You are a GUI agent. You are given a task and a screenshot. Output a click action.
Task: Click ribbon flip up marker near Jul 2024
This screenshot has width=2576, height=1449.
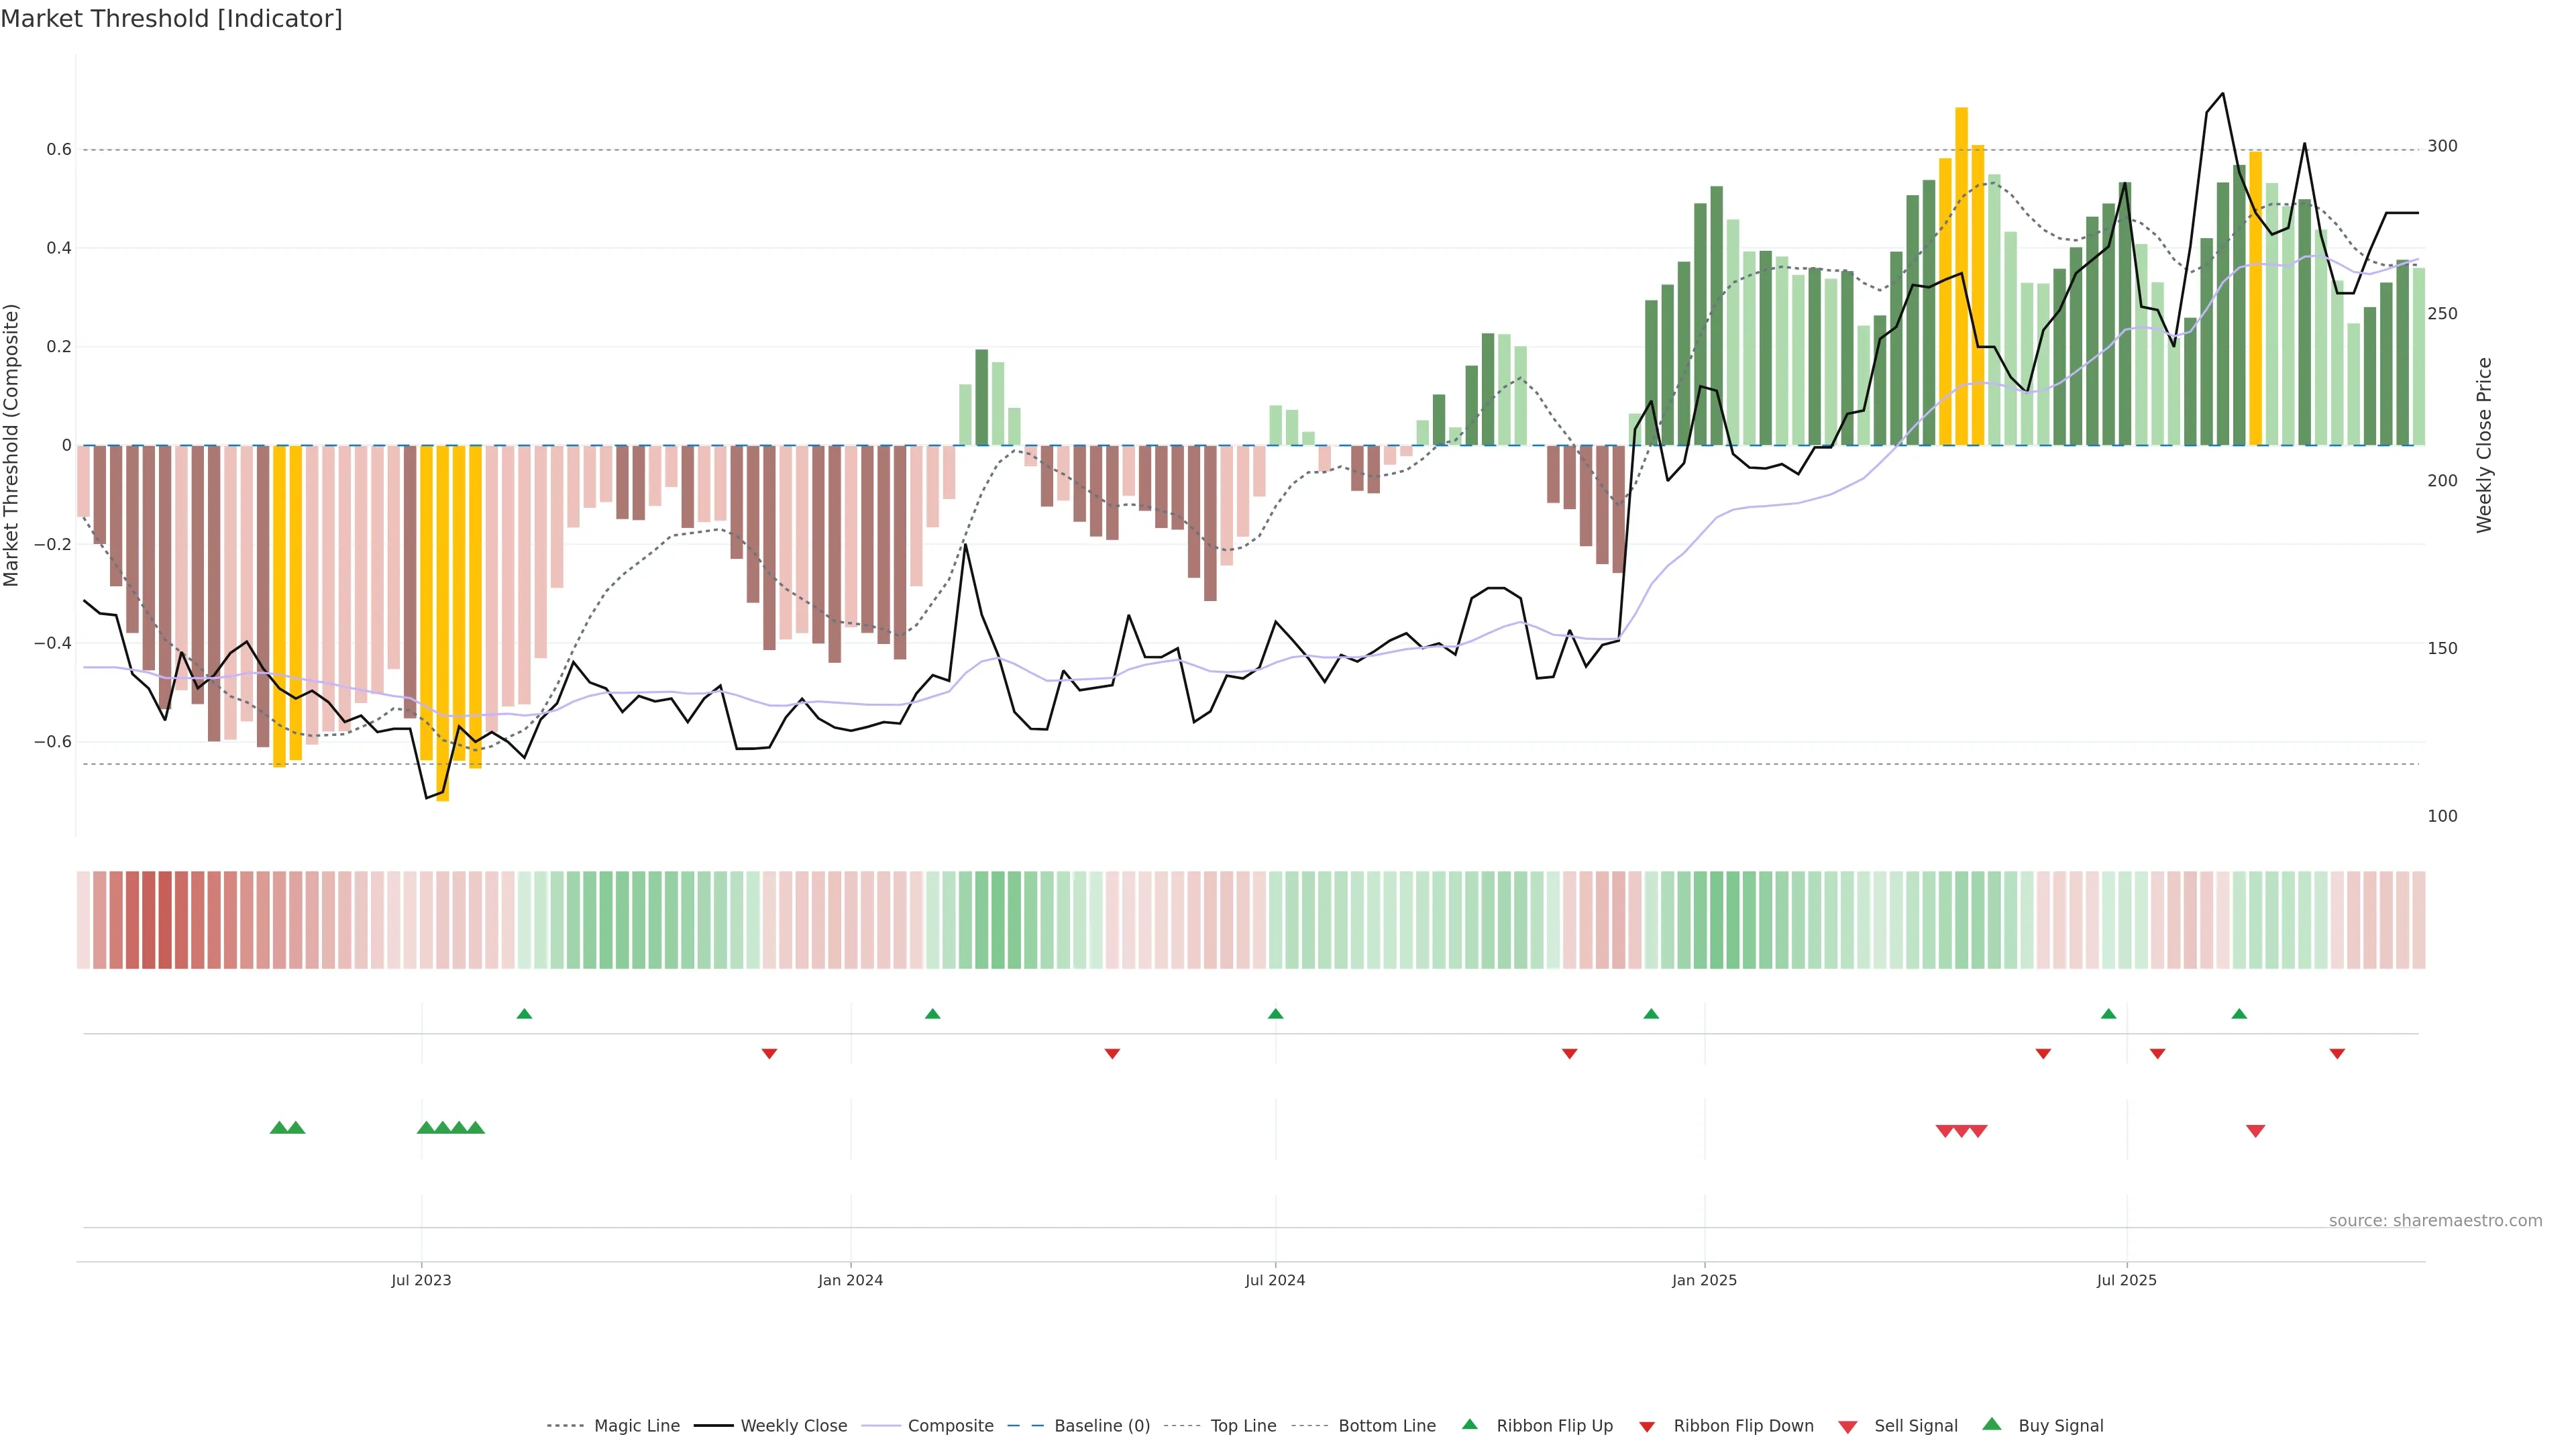click(x=1275, y=1014)
